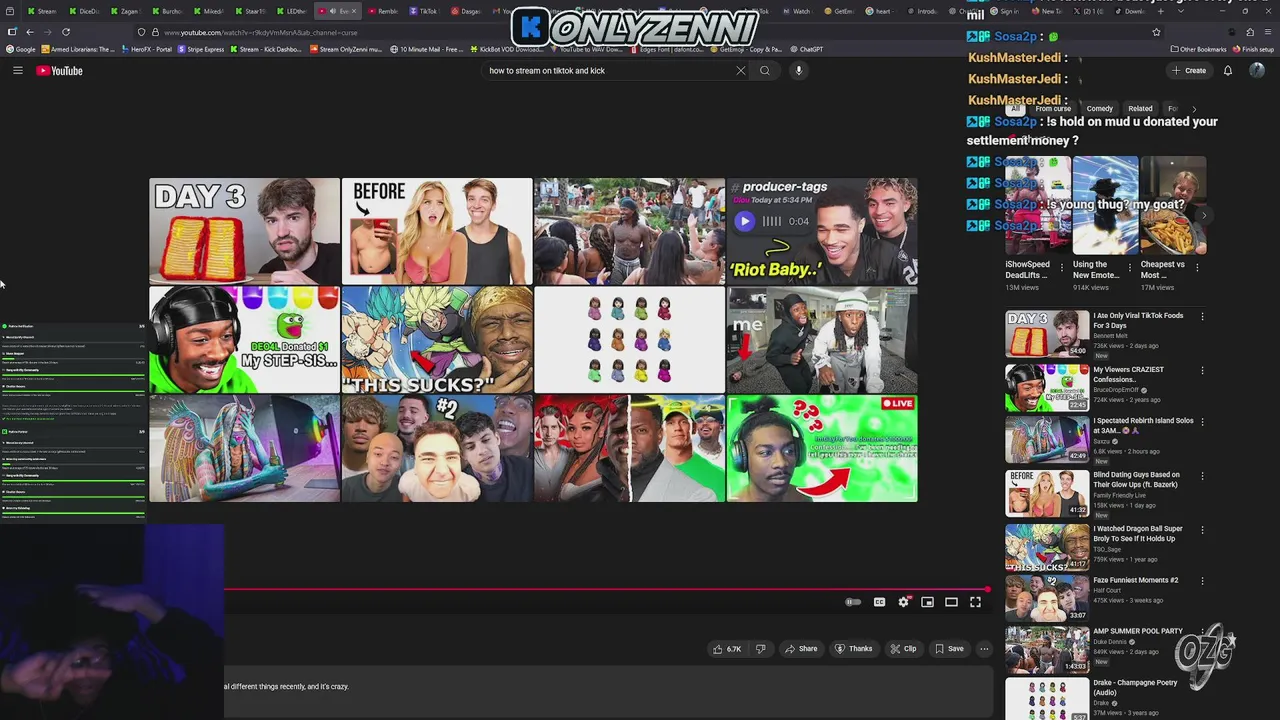Open the YouTube notifications bell

click(x=1228, y=71)
